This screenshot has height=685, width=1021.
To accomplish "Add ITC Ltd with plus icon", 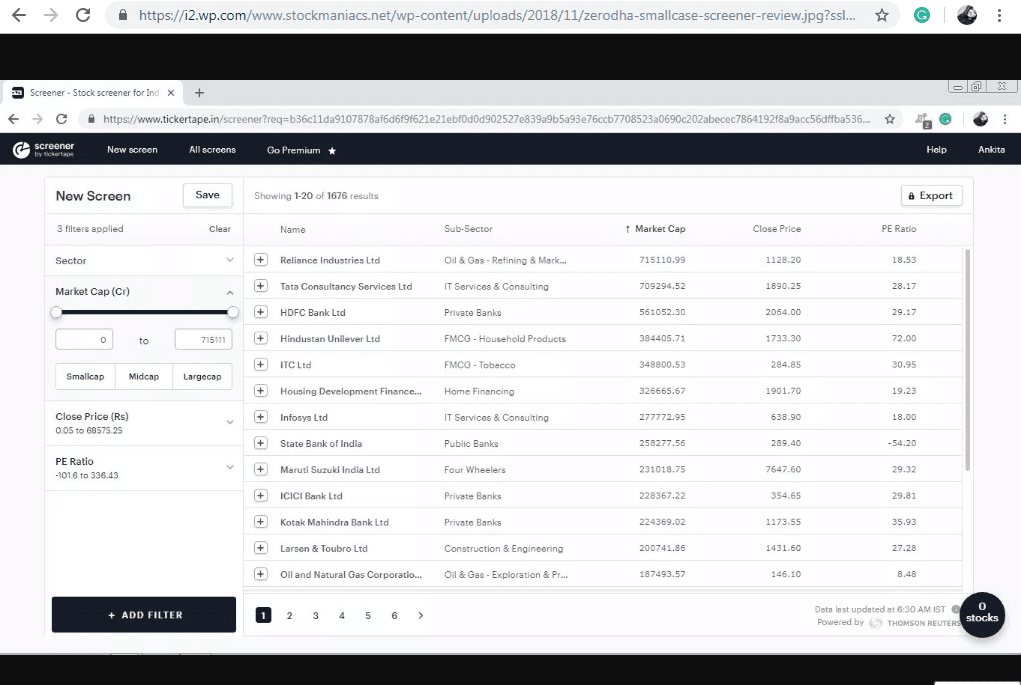I will coord(260,365).
